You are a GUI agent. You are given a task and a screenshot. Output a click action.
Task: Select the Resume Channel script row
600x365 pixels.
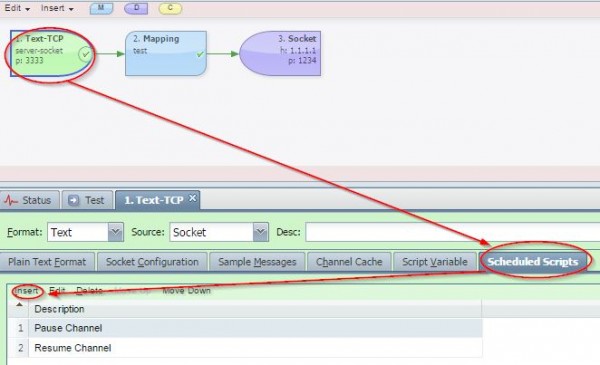coord(245,348)
